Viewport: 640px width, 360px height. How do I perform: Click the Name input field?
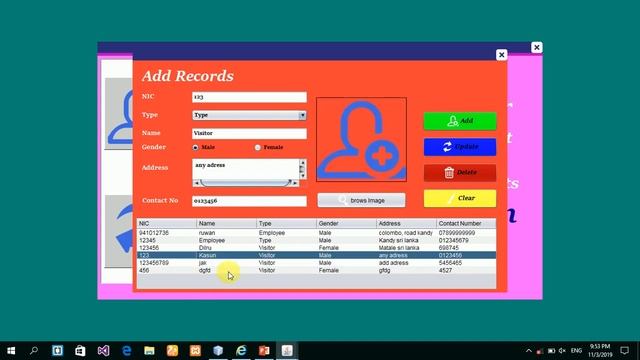click(x=249, y=133)
